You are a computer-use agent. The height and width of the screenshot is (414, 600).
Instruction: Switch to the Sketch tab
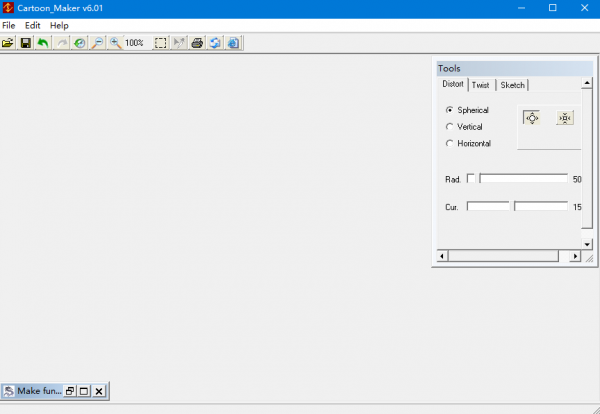[x=512, y=85]
